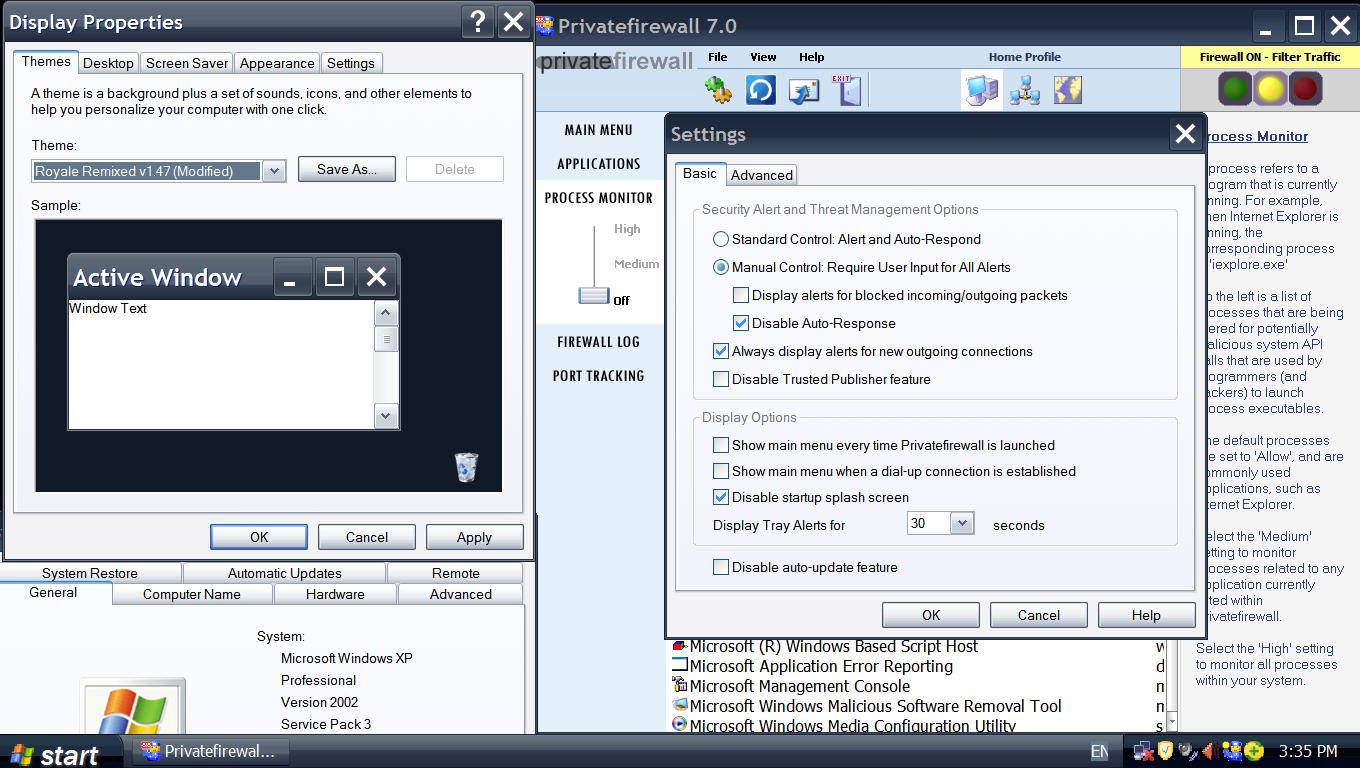Click the Process Monitor slider handle
1360x768 pixels.
click(x=594, y=296)
